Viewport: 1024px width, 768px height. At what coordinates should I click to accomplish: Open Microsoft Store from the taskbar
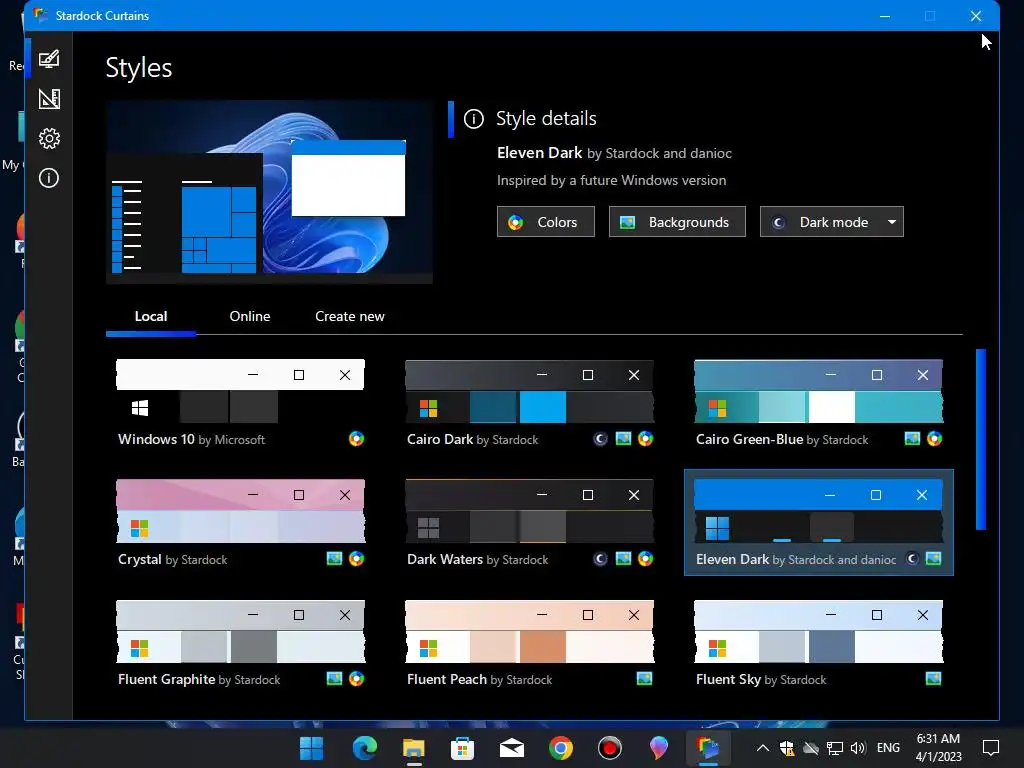click(x=462, y=748)
